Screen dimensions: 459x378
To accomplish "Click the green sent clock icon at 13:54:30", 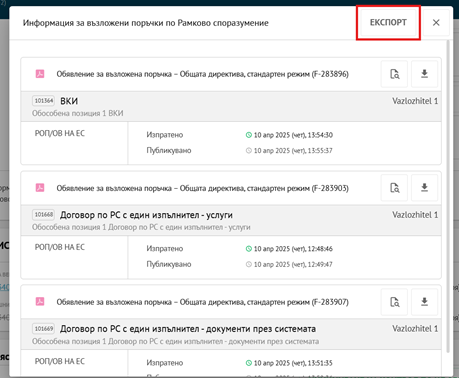I will pyautogui.click(x=249, y=135).
